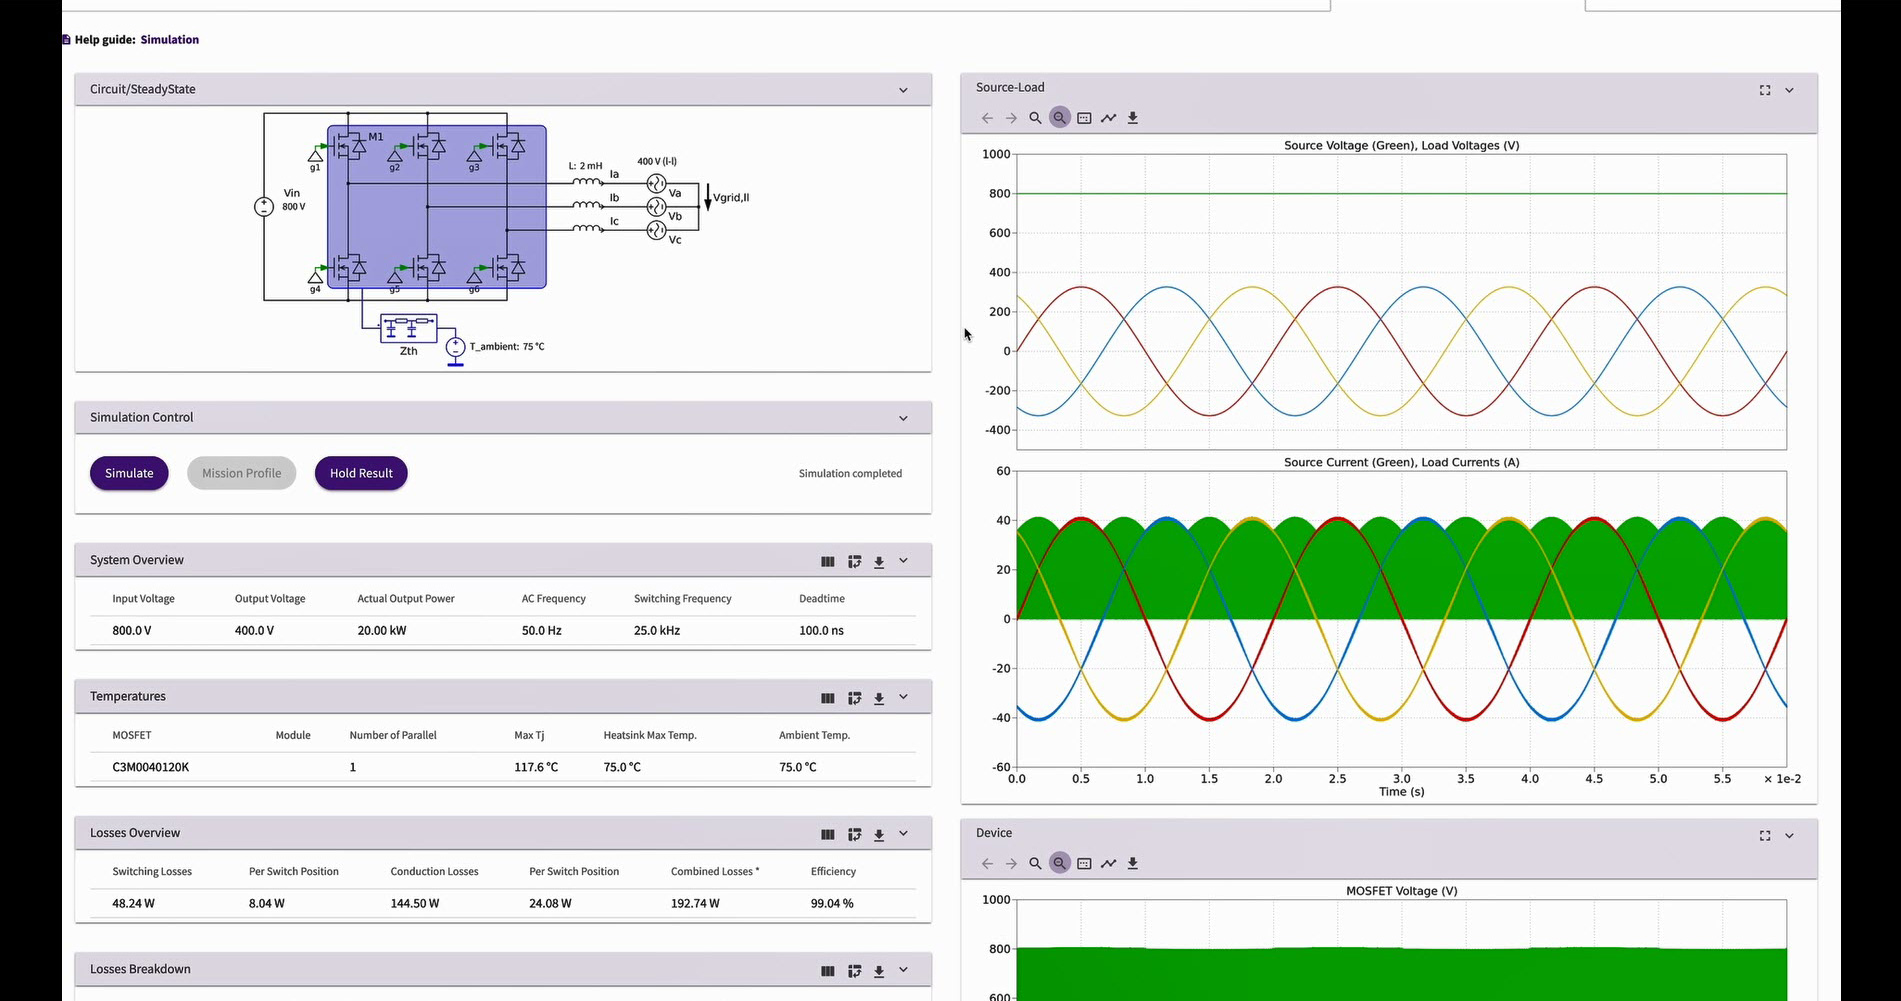Download the Source-Load plot
This screenshot has height=1001, width=1901.
pos(1132,118)
